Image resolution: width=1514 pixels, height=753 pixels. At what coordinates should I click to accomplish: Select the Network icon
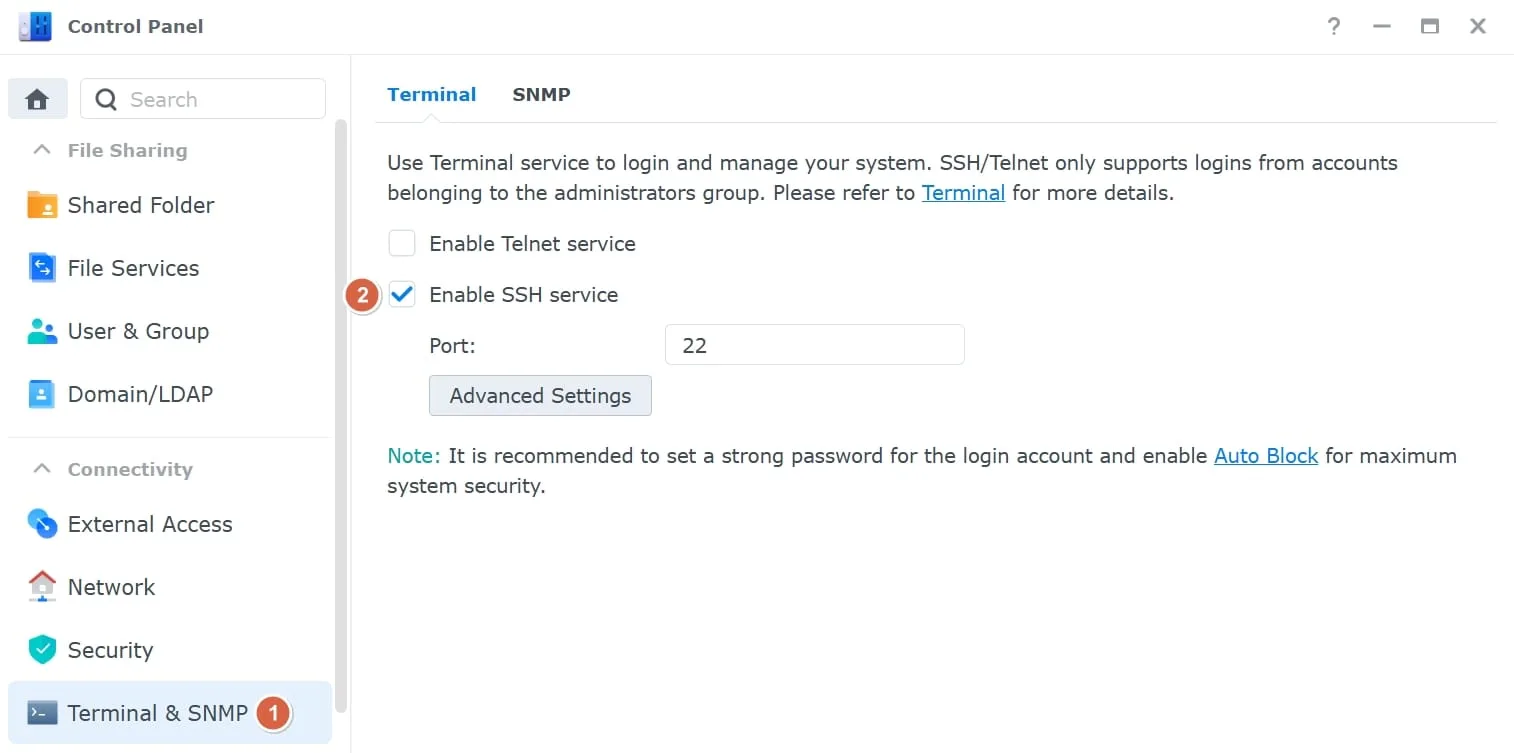tap(42, 587)
